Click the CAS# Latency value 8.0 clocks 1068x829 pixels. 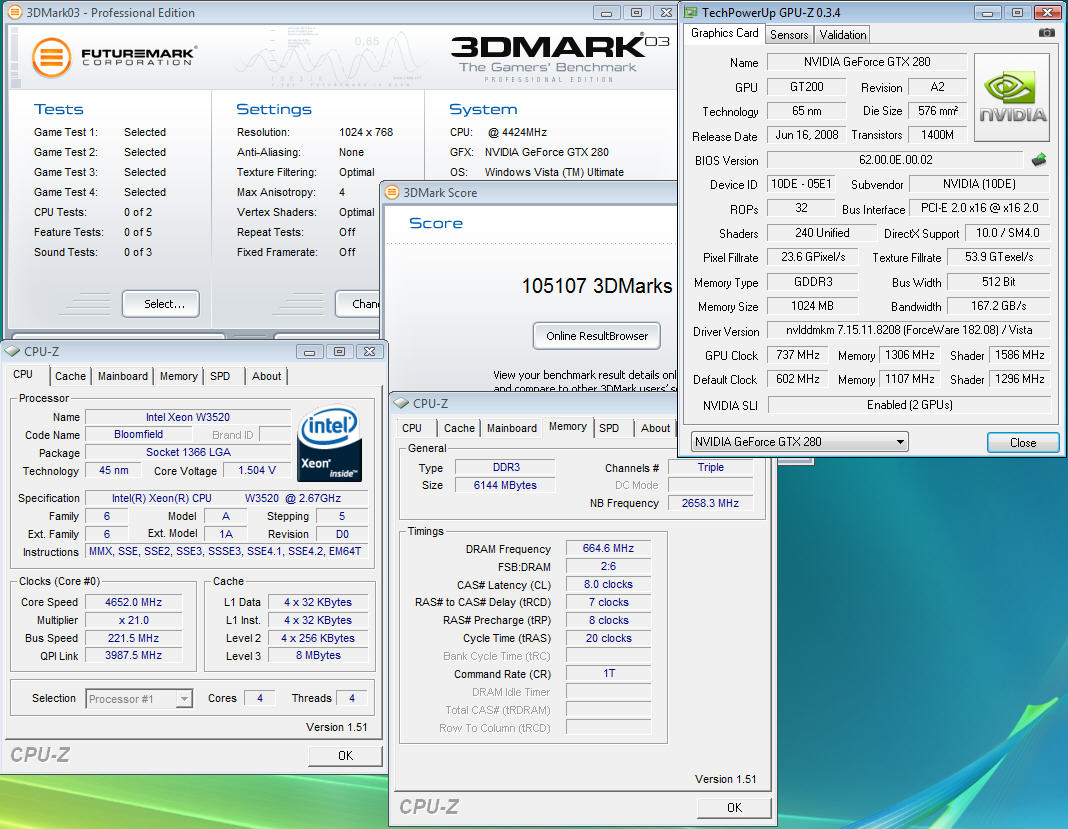point(608,584)
